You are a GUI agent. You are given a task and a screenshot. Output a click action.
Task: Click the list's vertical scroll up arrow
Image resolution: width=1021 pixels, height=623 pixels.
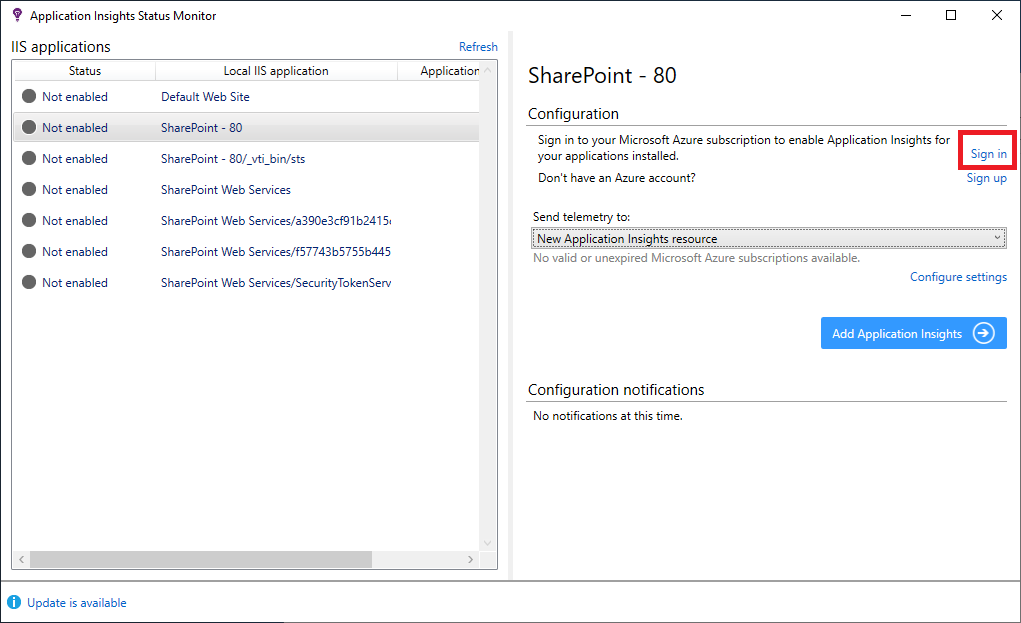point(488,70)
